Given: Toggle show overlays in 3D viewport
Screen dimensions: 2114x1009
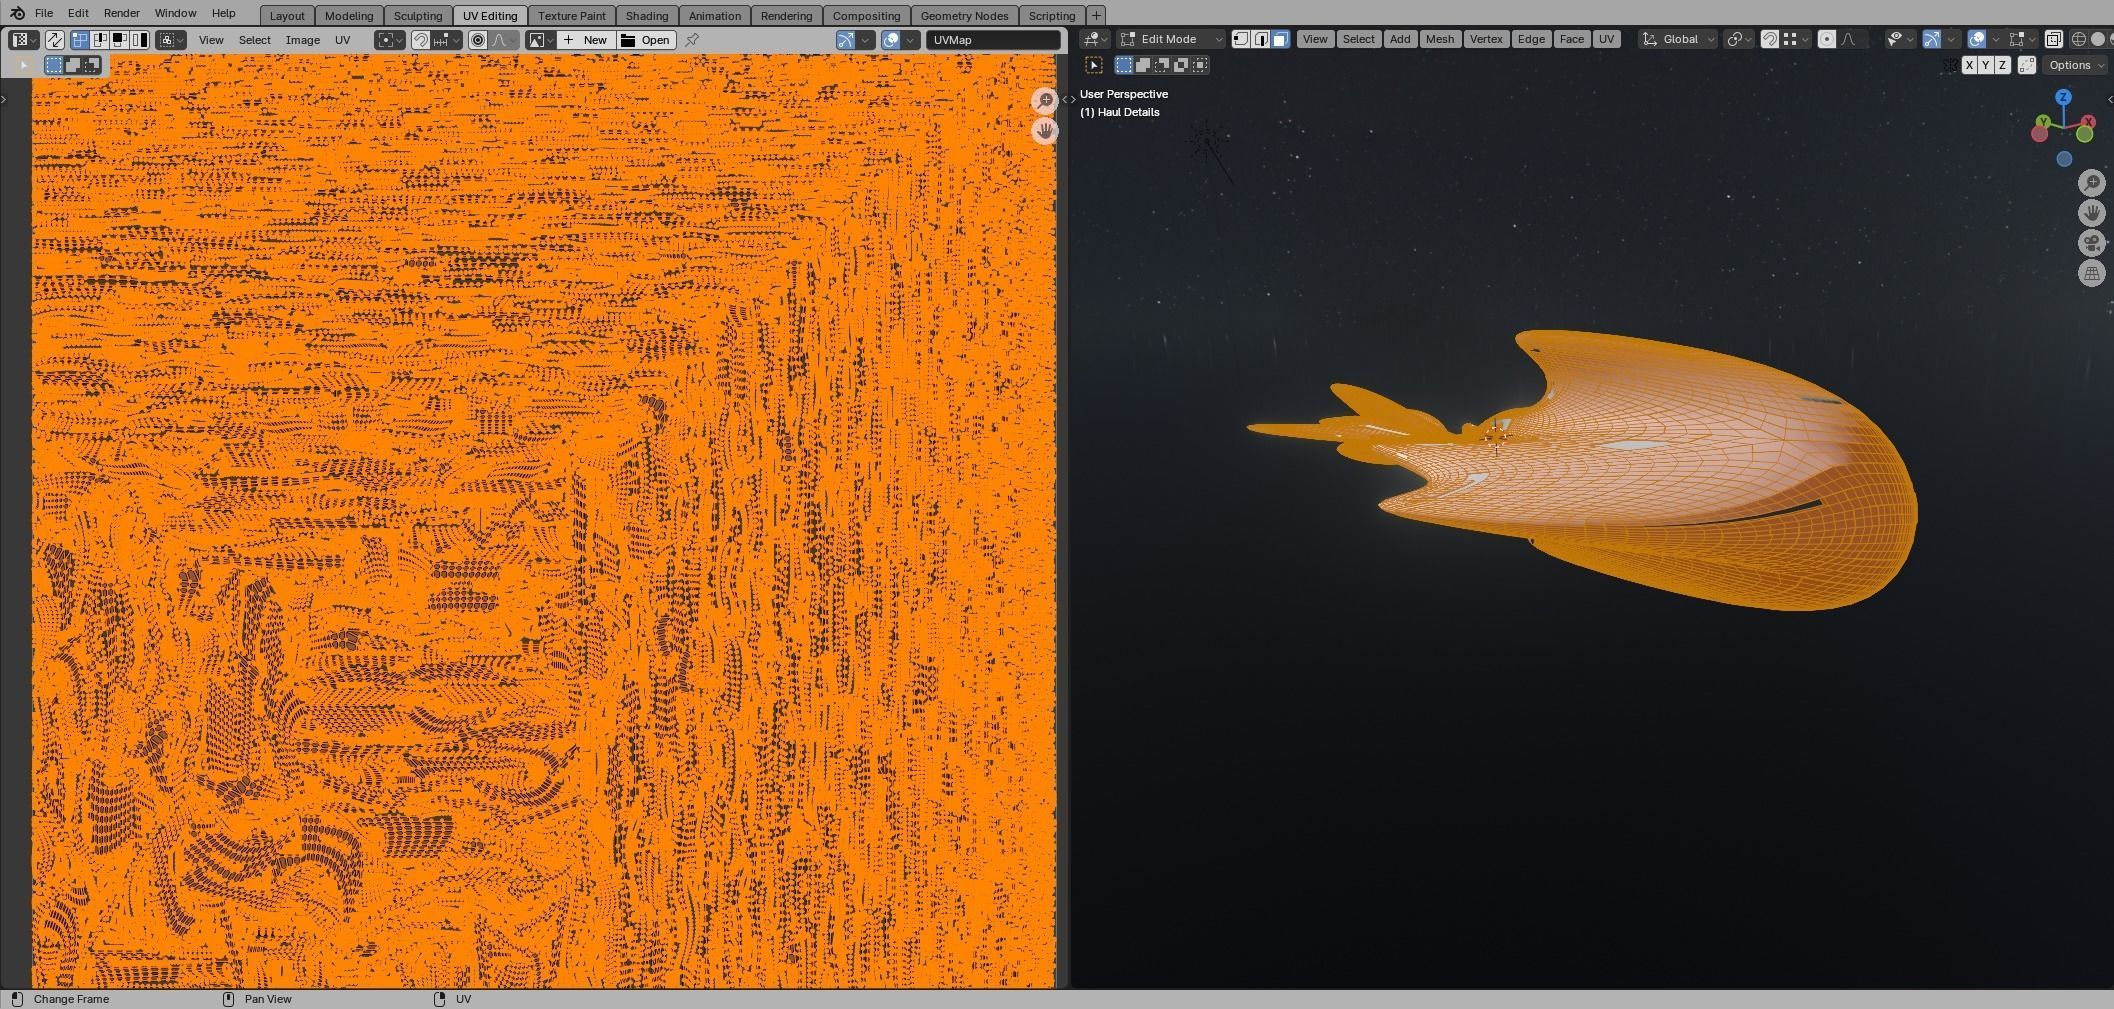Looking at the screenshot, I should [x=1977, y=39].
